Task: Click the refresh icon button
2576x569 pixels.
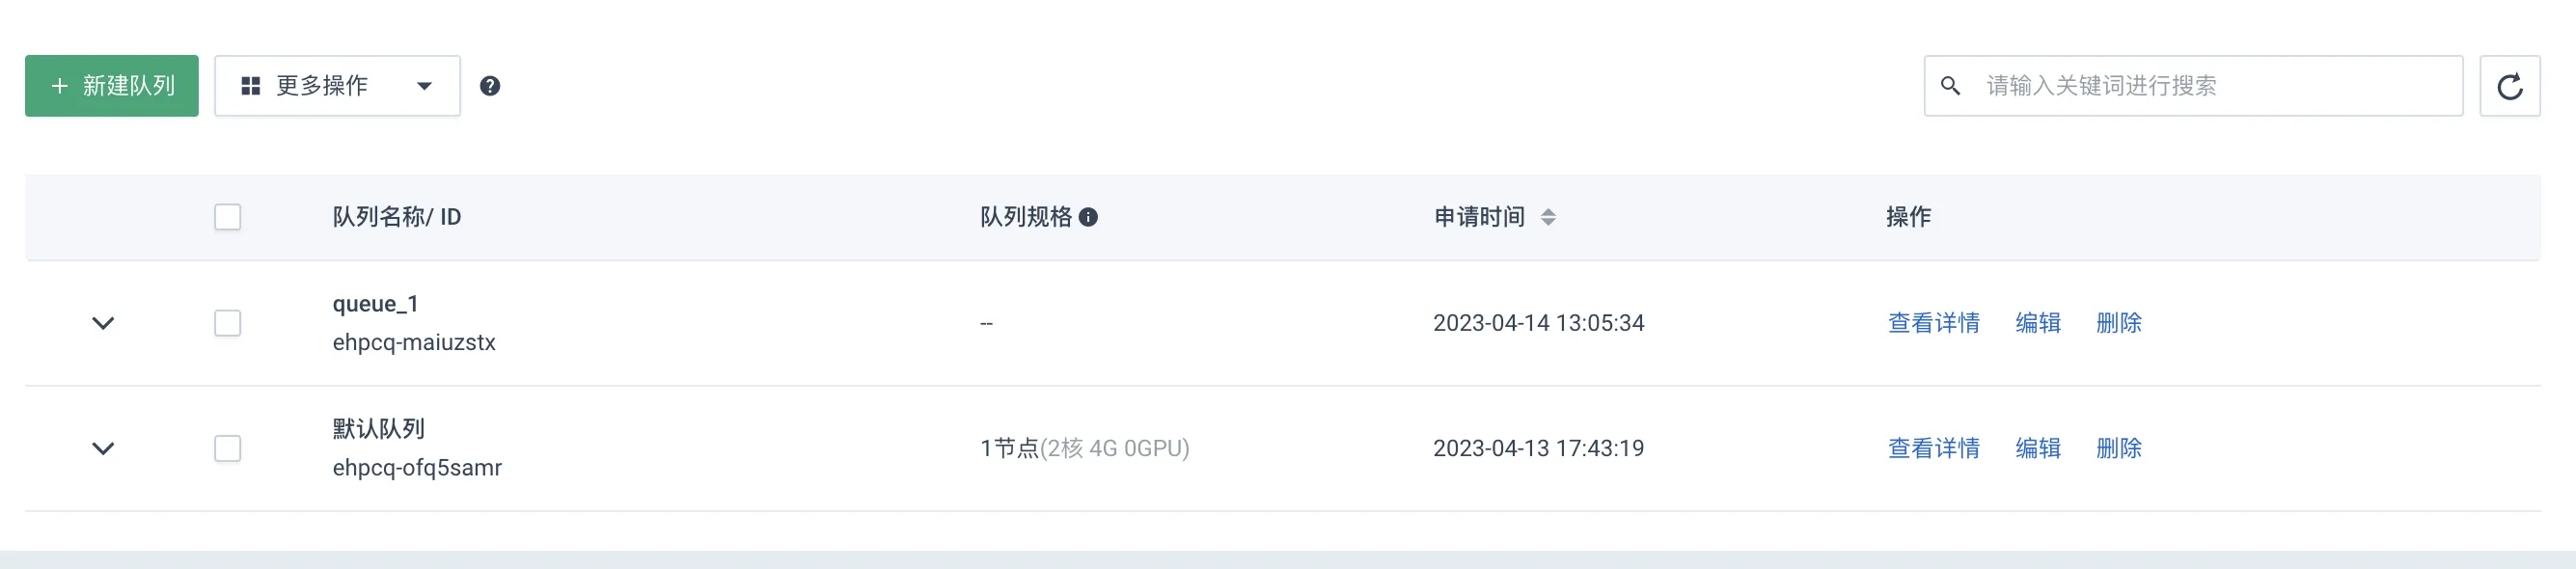Action: pos(2509,86)
